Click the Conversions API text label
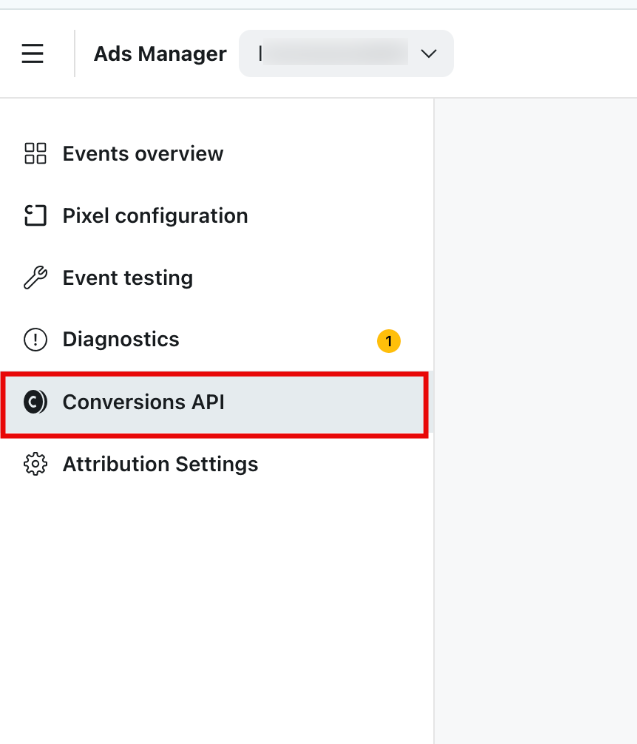The height and width of the screenshot is (744, 637). pyautogui.click(x=143, y=402)
